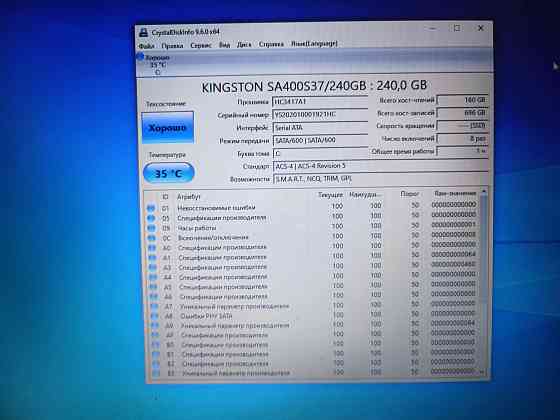Click the Серийный номер value field
Image resolution: width=560 pixels, height=420 pixels.
(x=320, y=115)
